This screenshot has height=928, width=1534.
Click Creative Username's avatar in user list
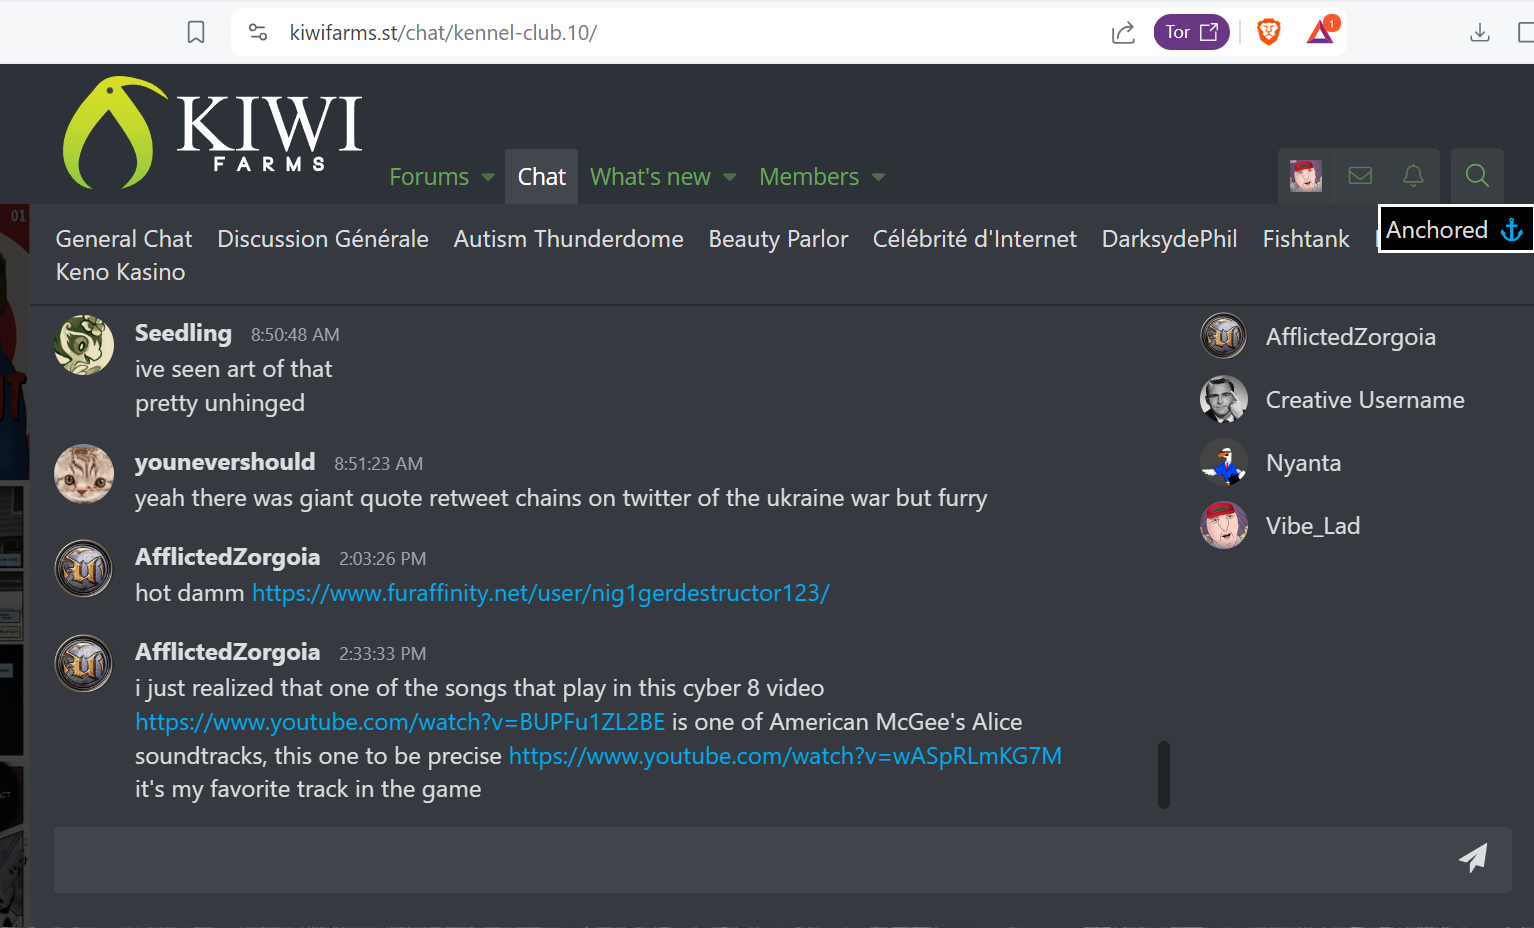coord(1224,399)
